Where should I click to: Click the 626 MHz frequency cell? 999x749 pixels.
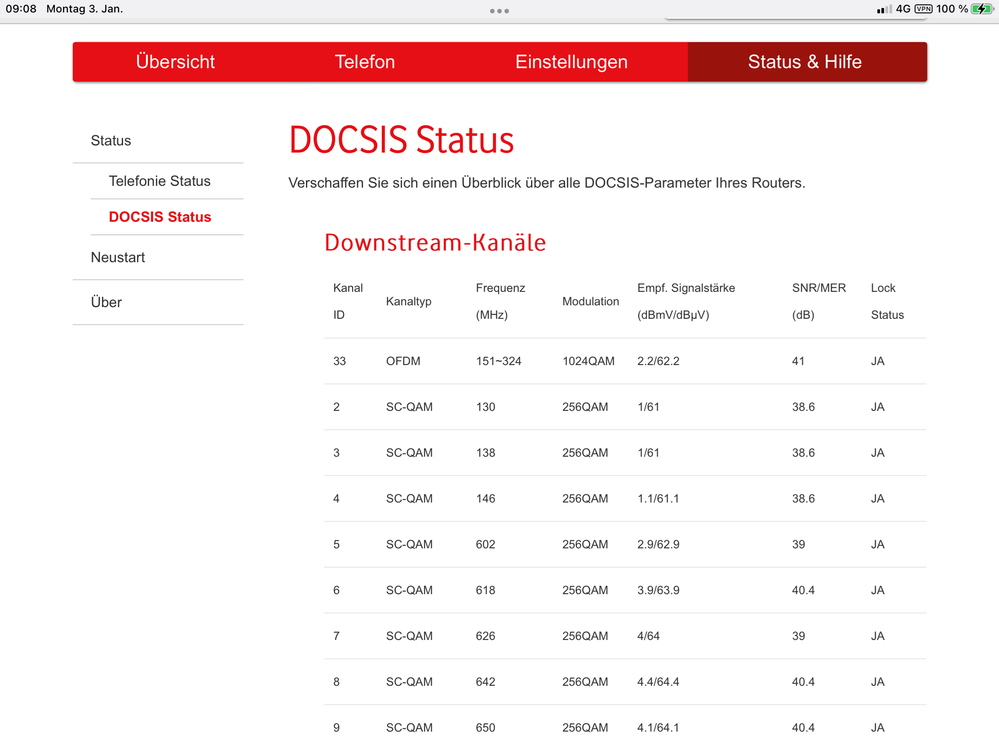(485, 636)
